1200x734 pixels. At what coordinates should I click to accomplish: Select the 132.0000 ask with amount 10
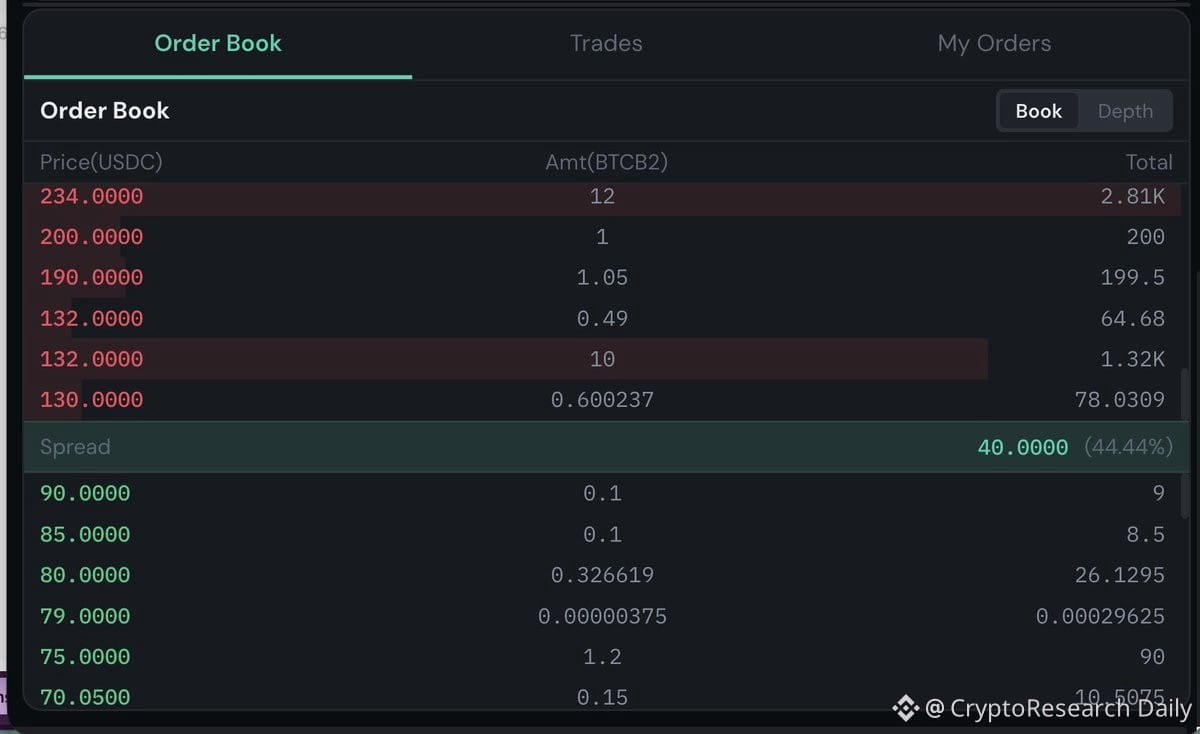[x=91, y=359]
